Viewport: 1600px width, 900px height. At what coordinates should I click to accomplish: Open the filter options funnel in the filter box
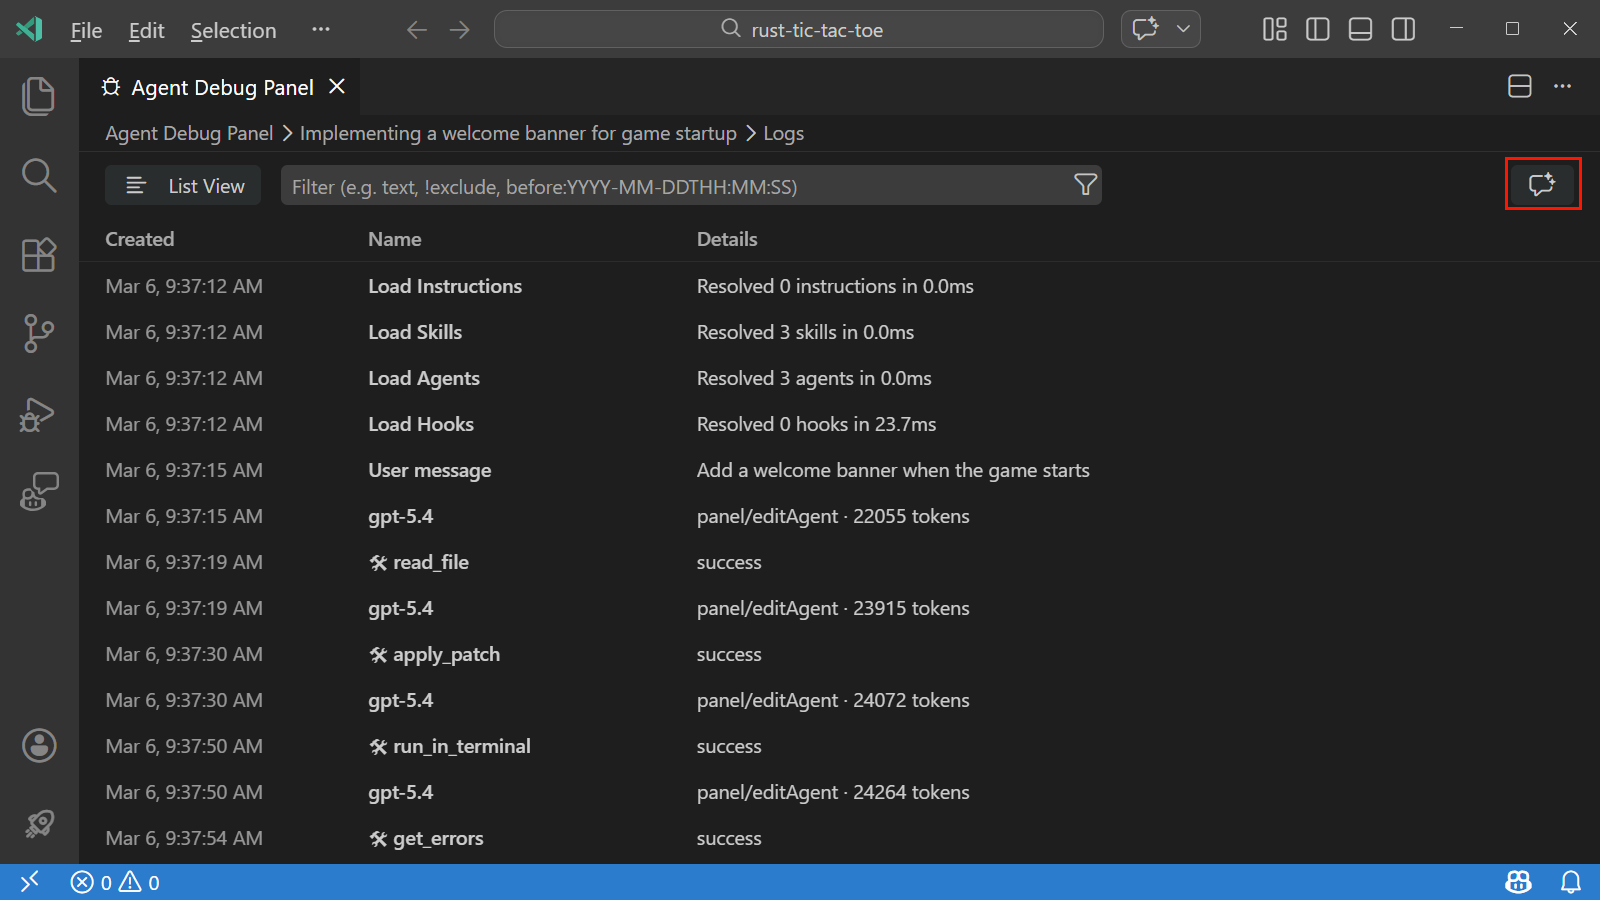coord(1085,185)
